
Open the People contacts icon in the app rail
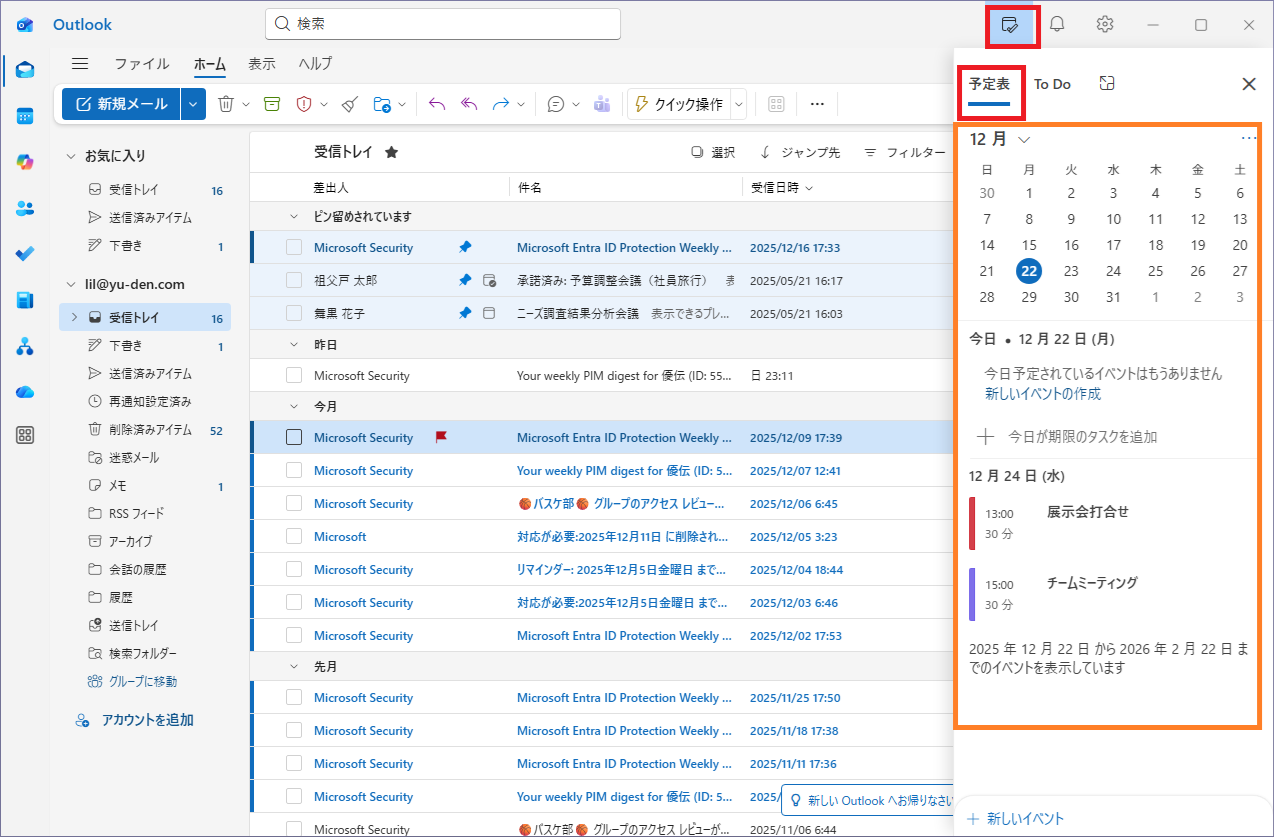[x=26, y=208]
